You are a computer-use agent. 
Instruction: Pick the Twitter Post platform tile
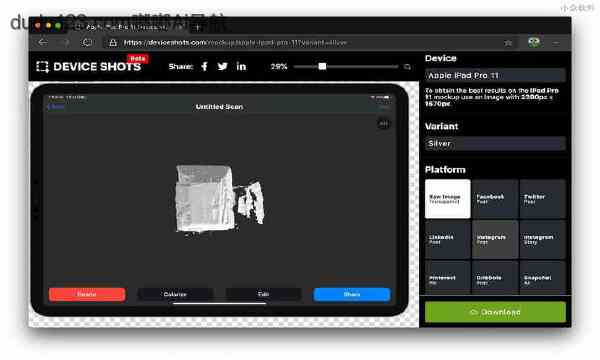pos(543,199)
